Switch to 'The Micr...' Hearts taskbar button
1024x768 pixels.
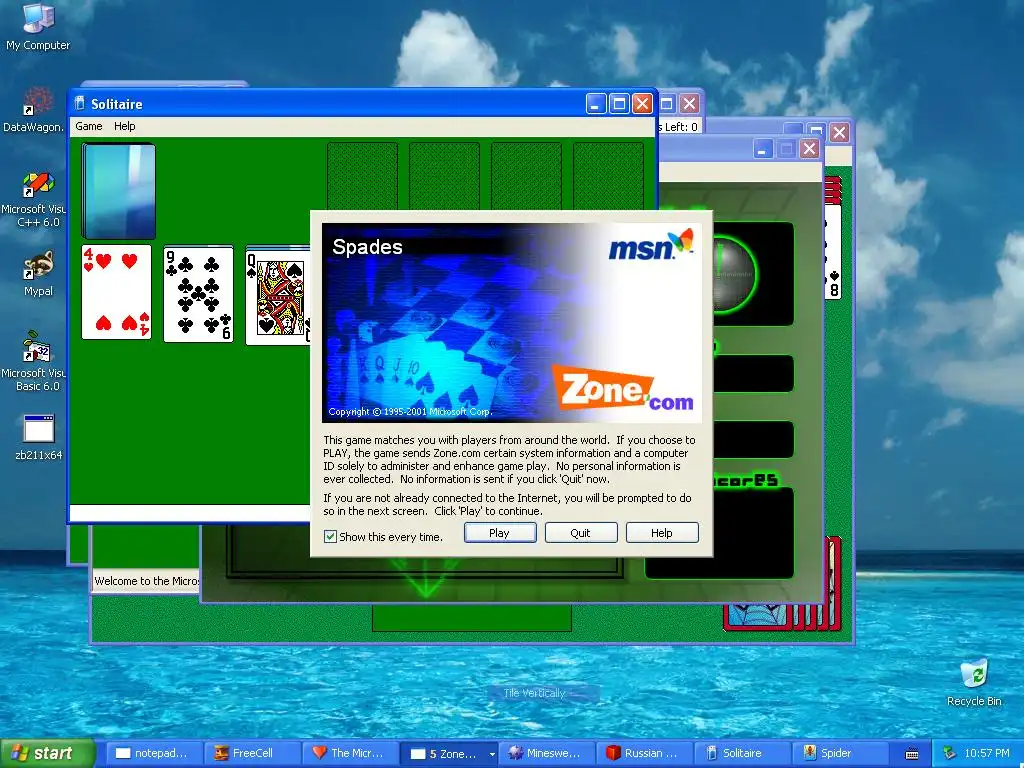(349, 753)
